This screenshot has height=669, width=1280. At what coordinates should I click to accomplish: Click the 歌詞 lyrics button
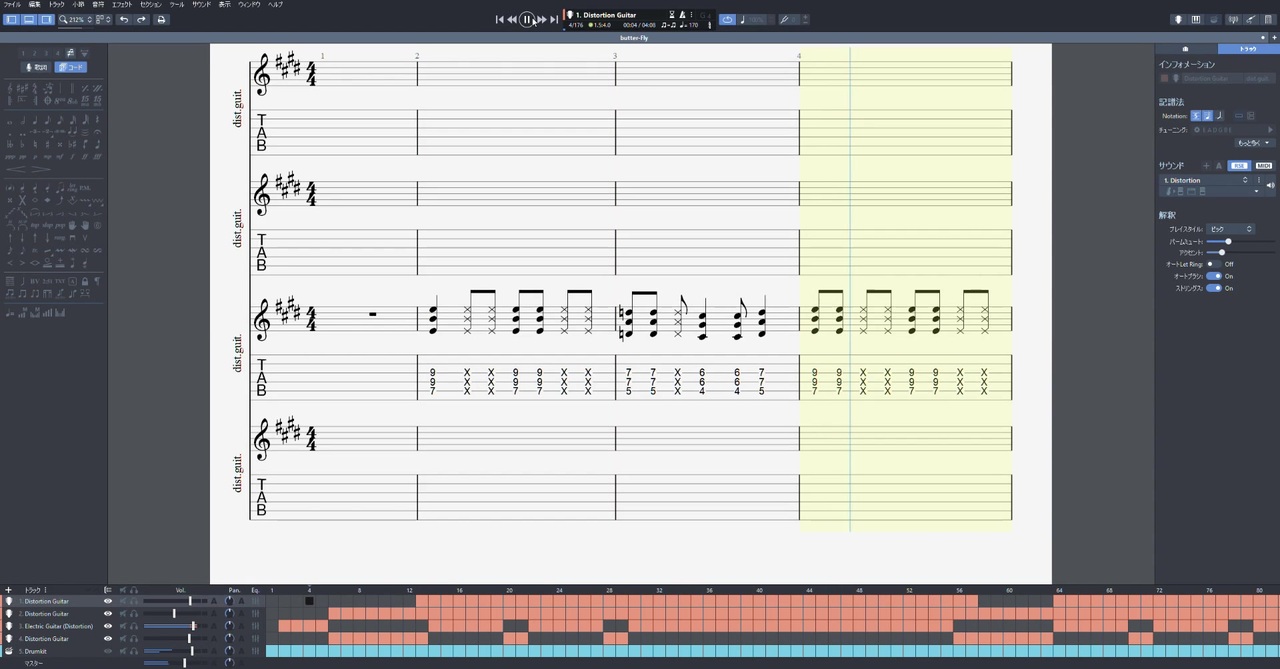point(37,67)
